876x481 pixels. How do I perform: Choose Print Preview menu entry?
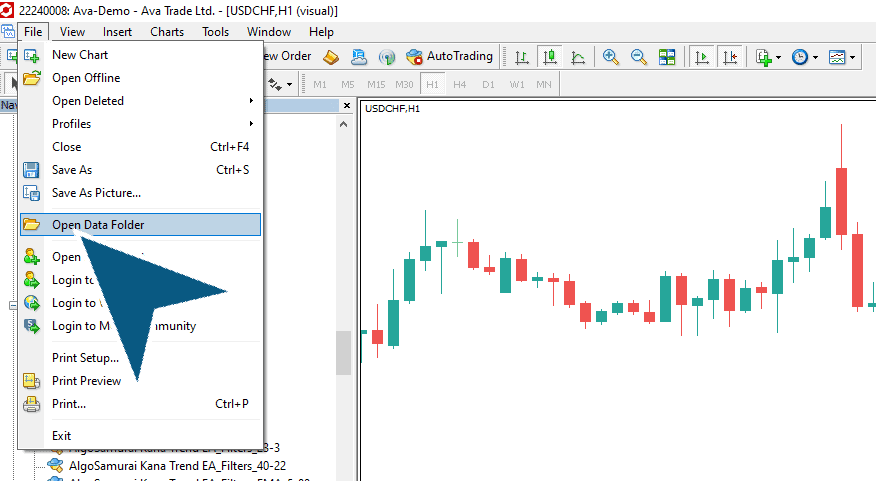point(140,380)
